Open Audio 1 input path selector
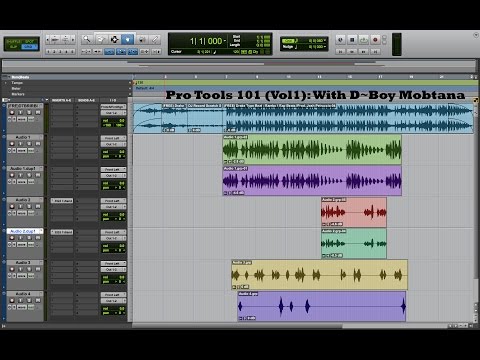This screenshot has height=360, width=480. point(113,138)
